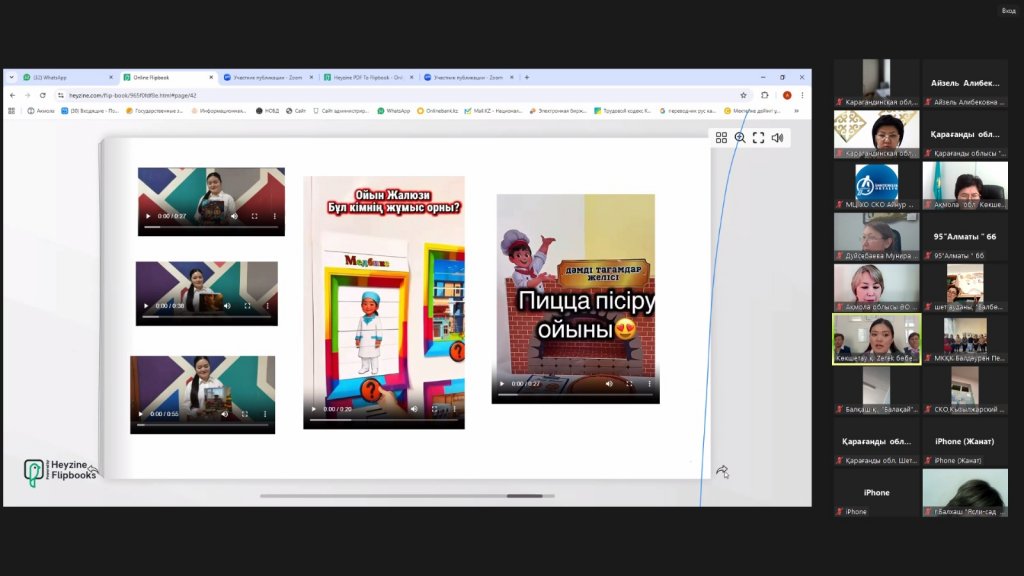Reload the page in the browser
Screen dimensions: 1024x576
pyautogui.click(x=42, y=95)
